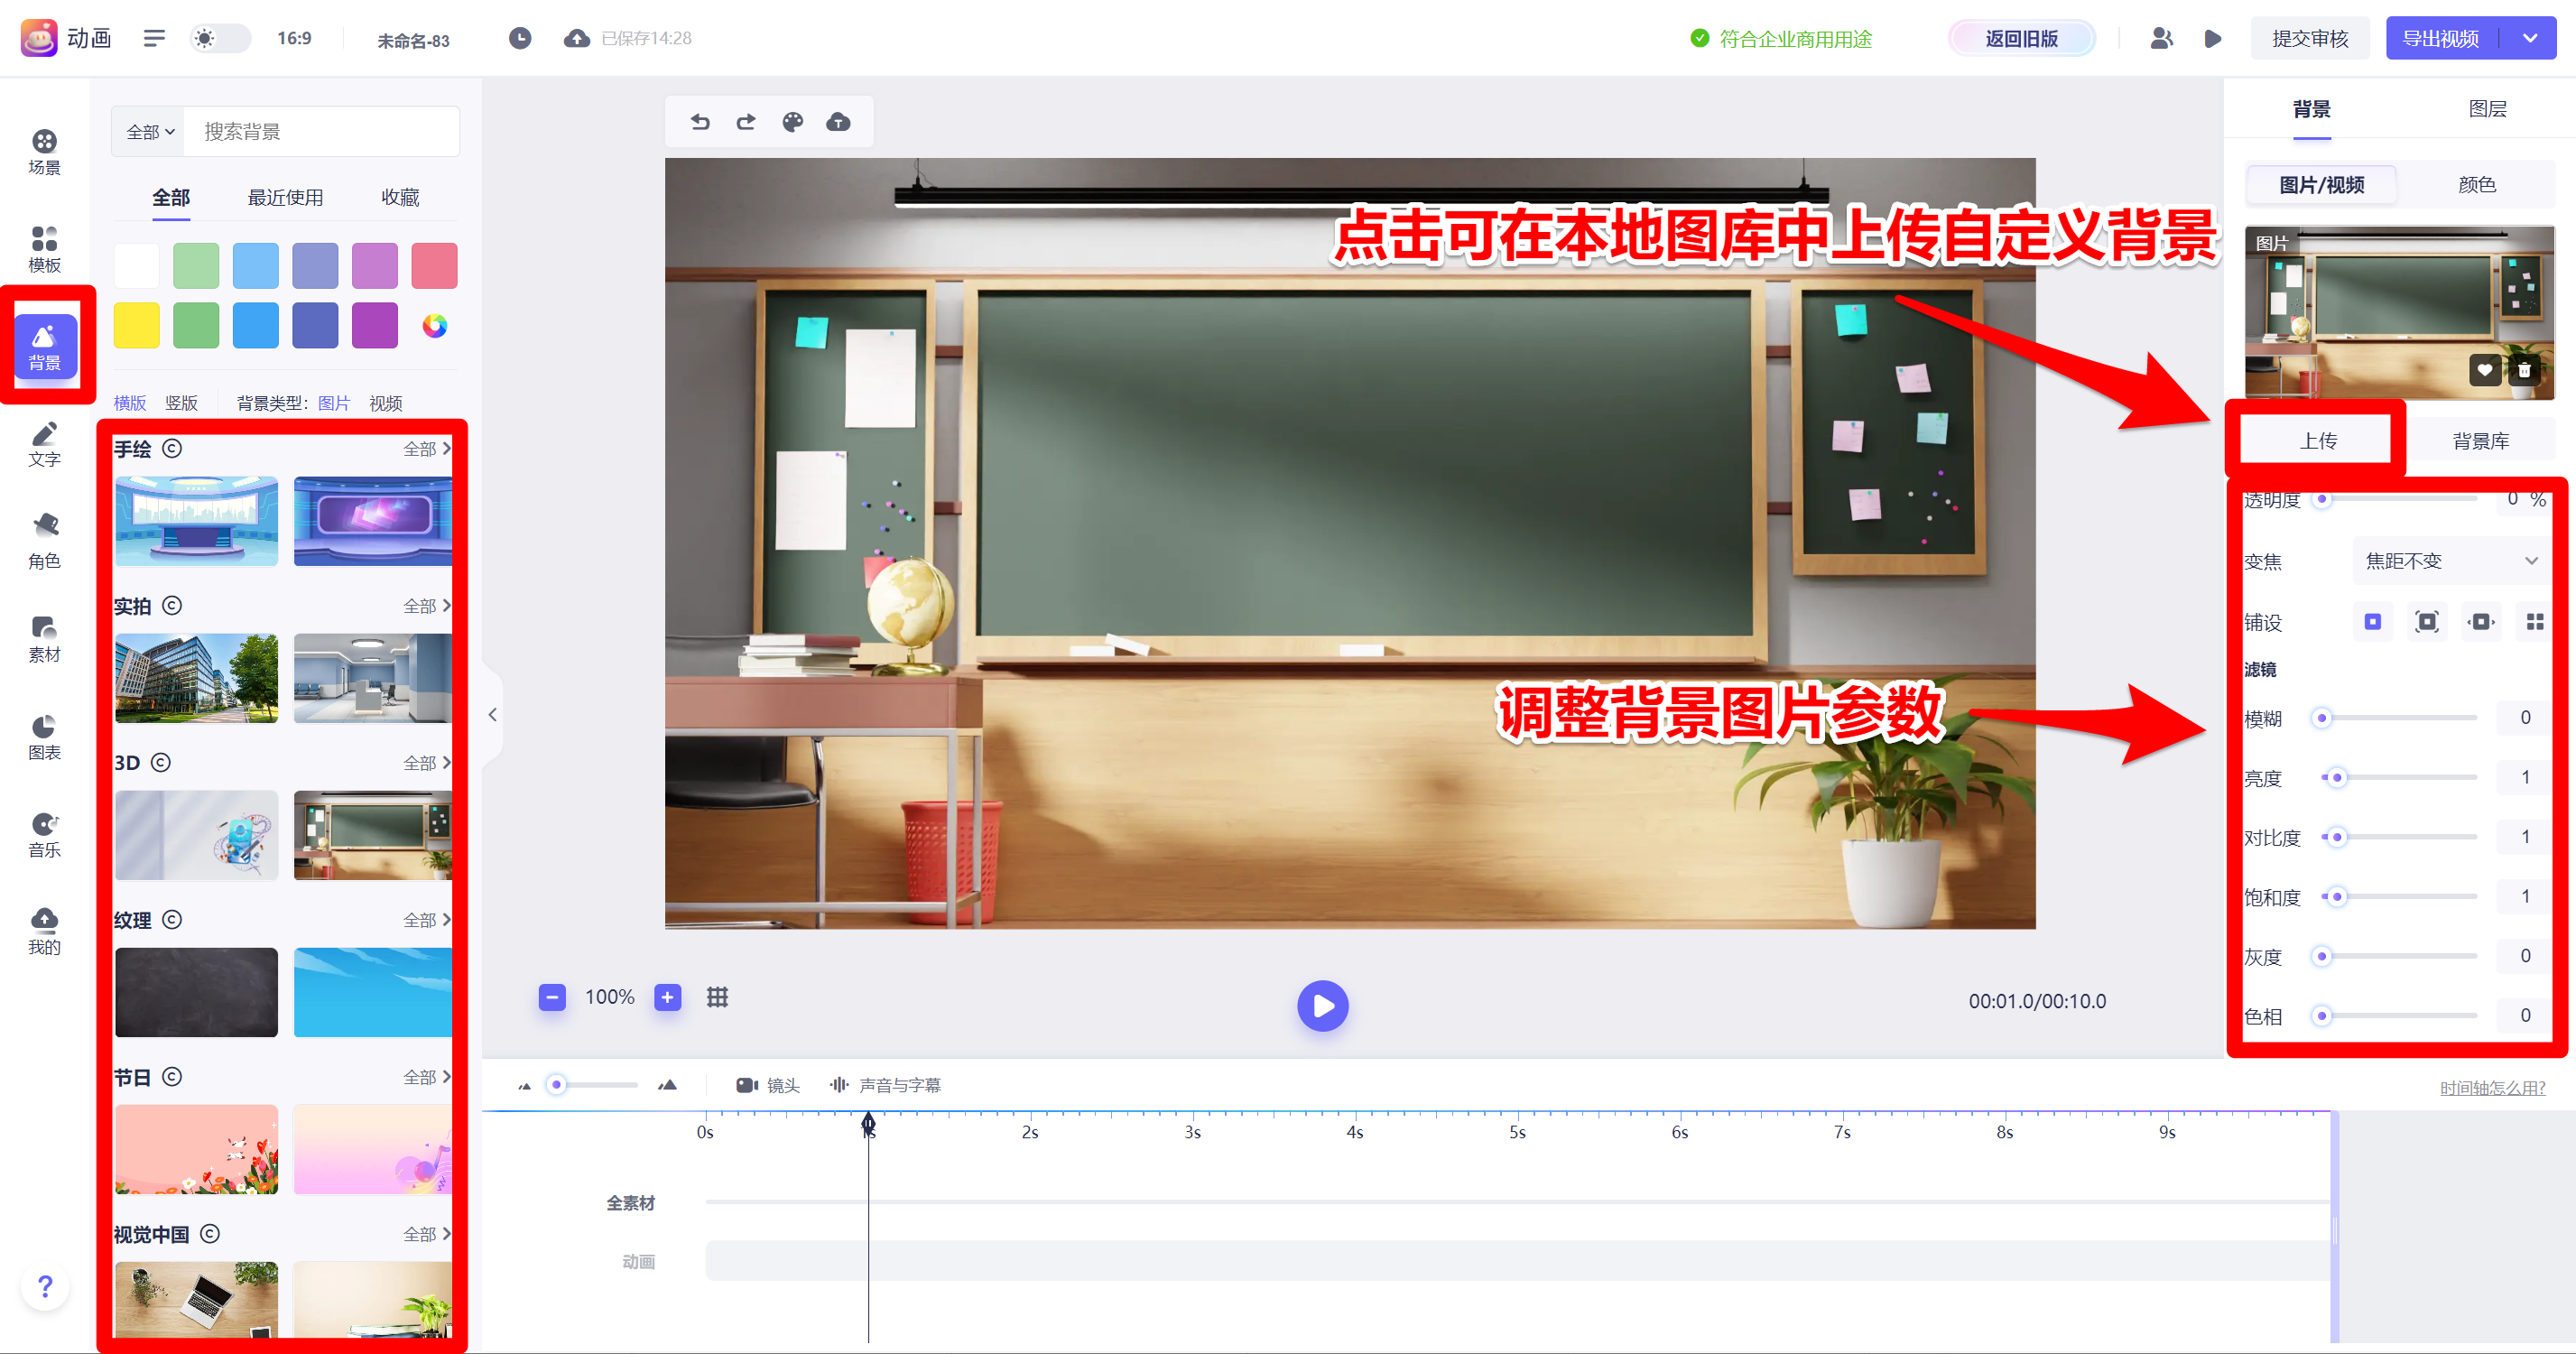Click the 搜索背景 search field
The width and height of the screenshot is (2576, 1354).
pyautogui.click(x=322, y=132)
